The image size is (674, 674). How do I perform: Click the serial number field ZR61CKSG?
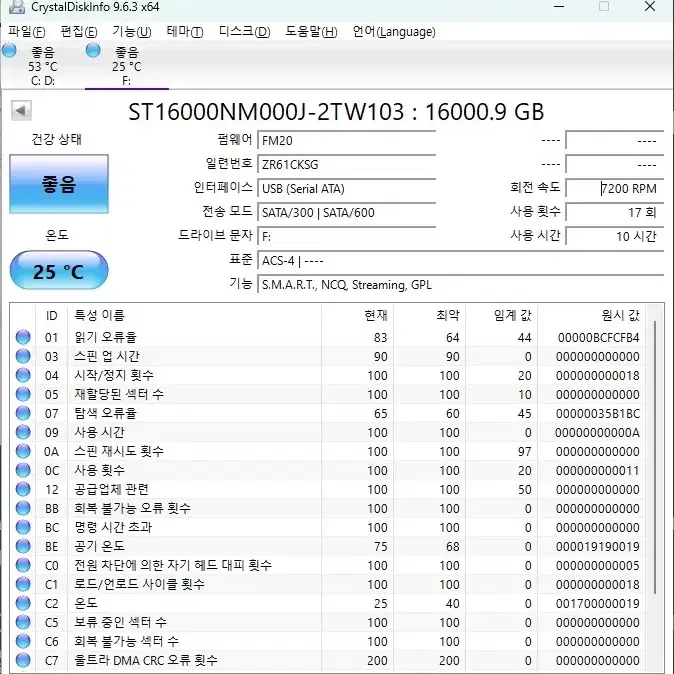[346, 164]
